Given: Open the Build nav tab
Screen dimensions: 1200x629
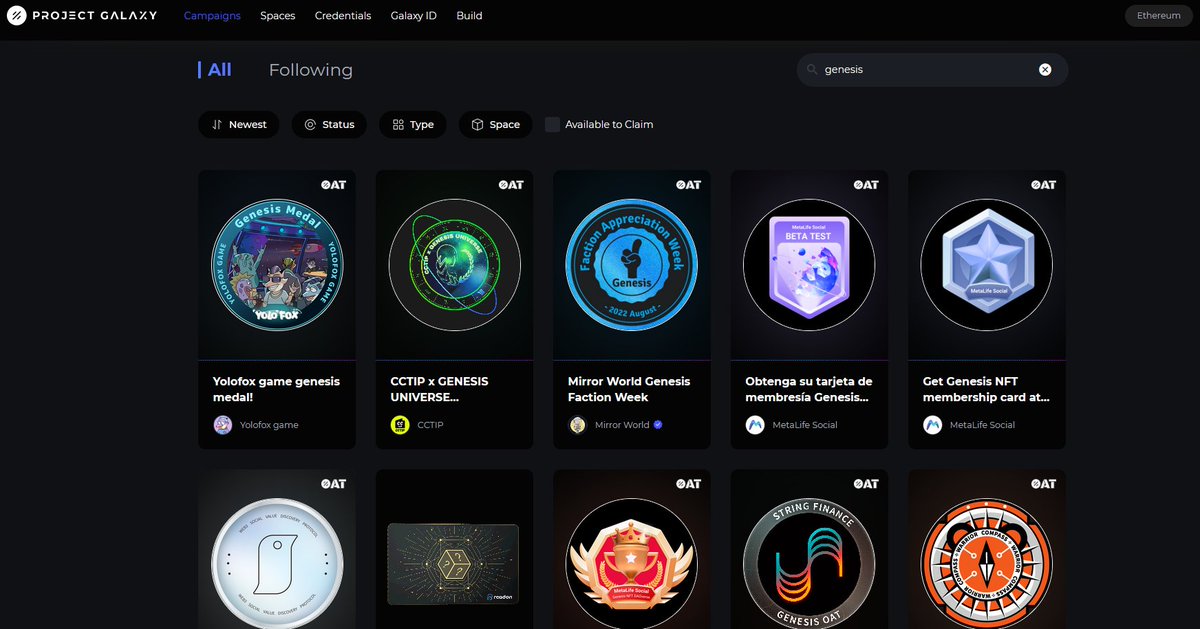Looking at the screenshot, I should pos(469,16).
